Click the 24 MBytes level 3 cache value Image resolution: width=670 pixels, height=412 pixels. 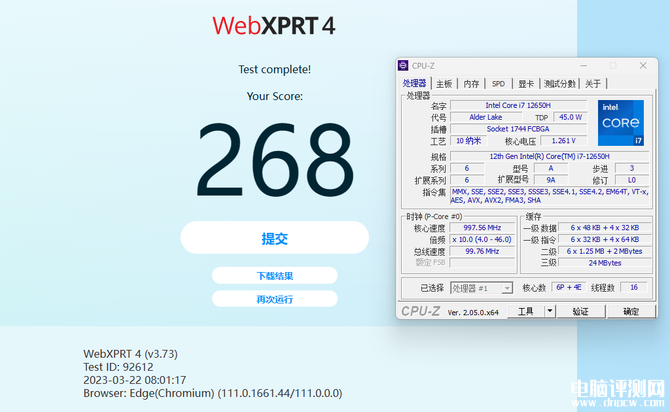point(605,263)
